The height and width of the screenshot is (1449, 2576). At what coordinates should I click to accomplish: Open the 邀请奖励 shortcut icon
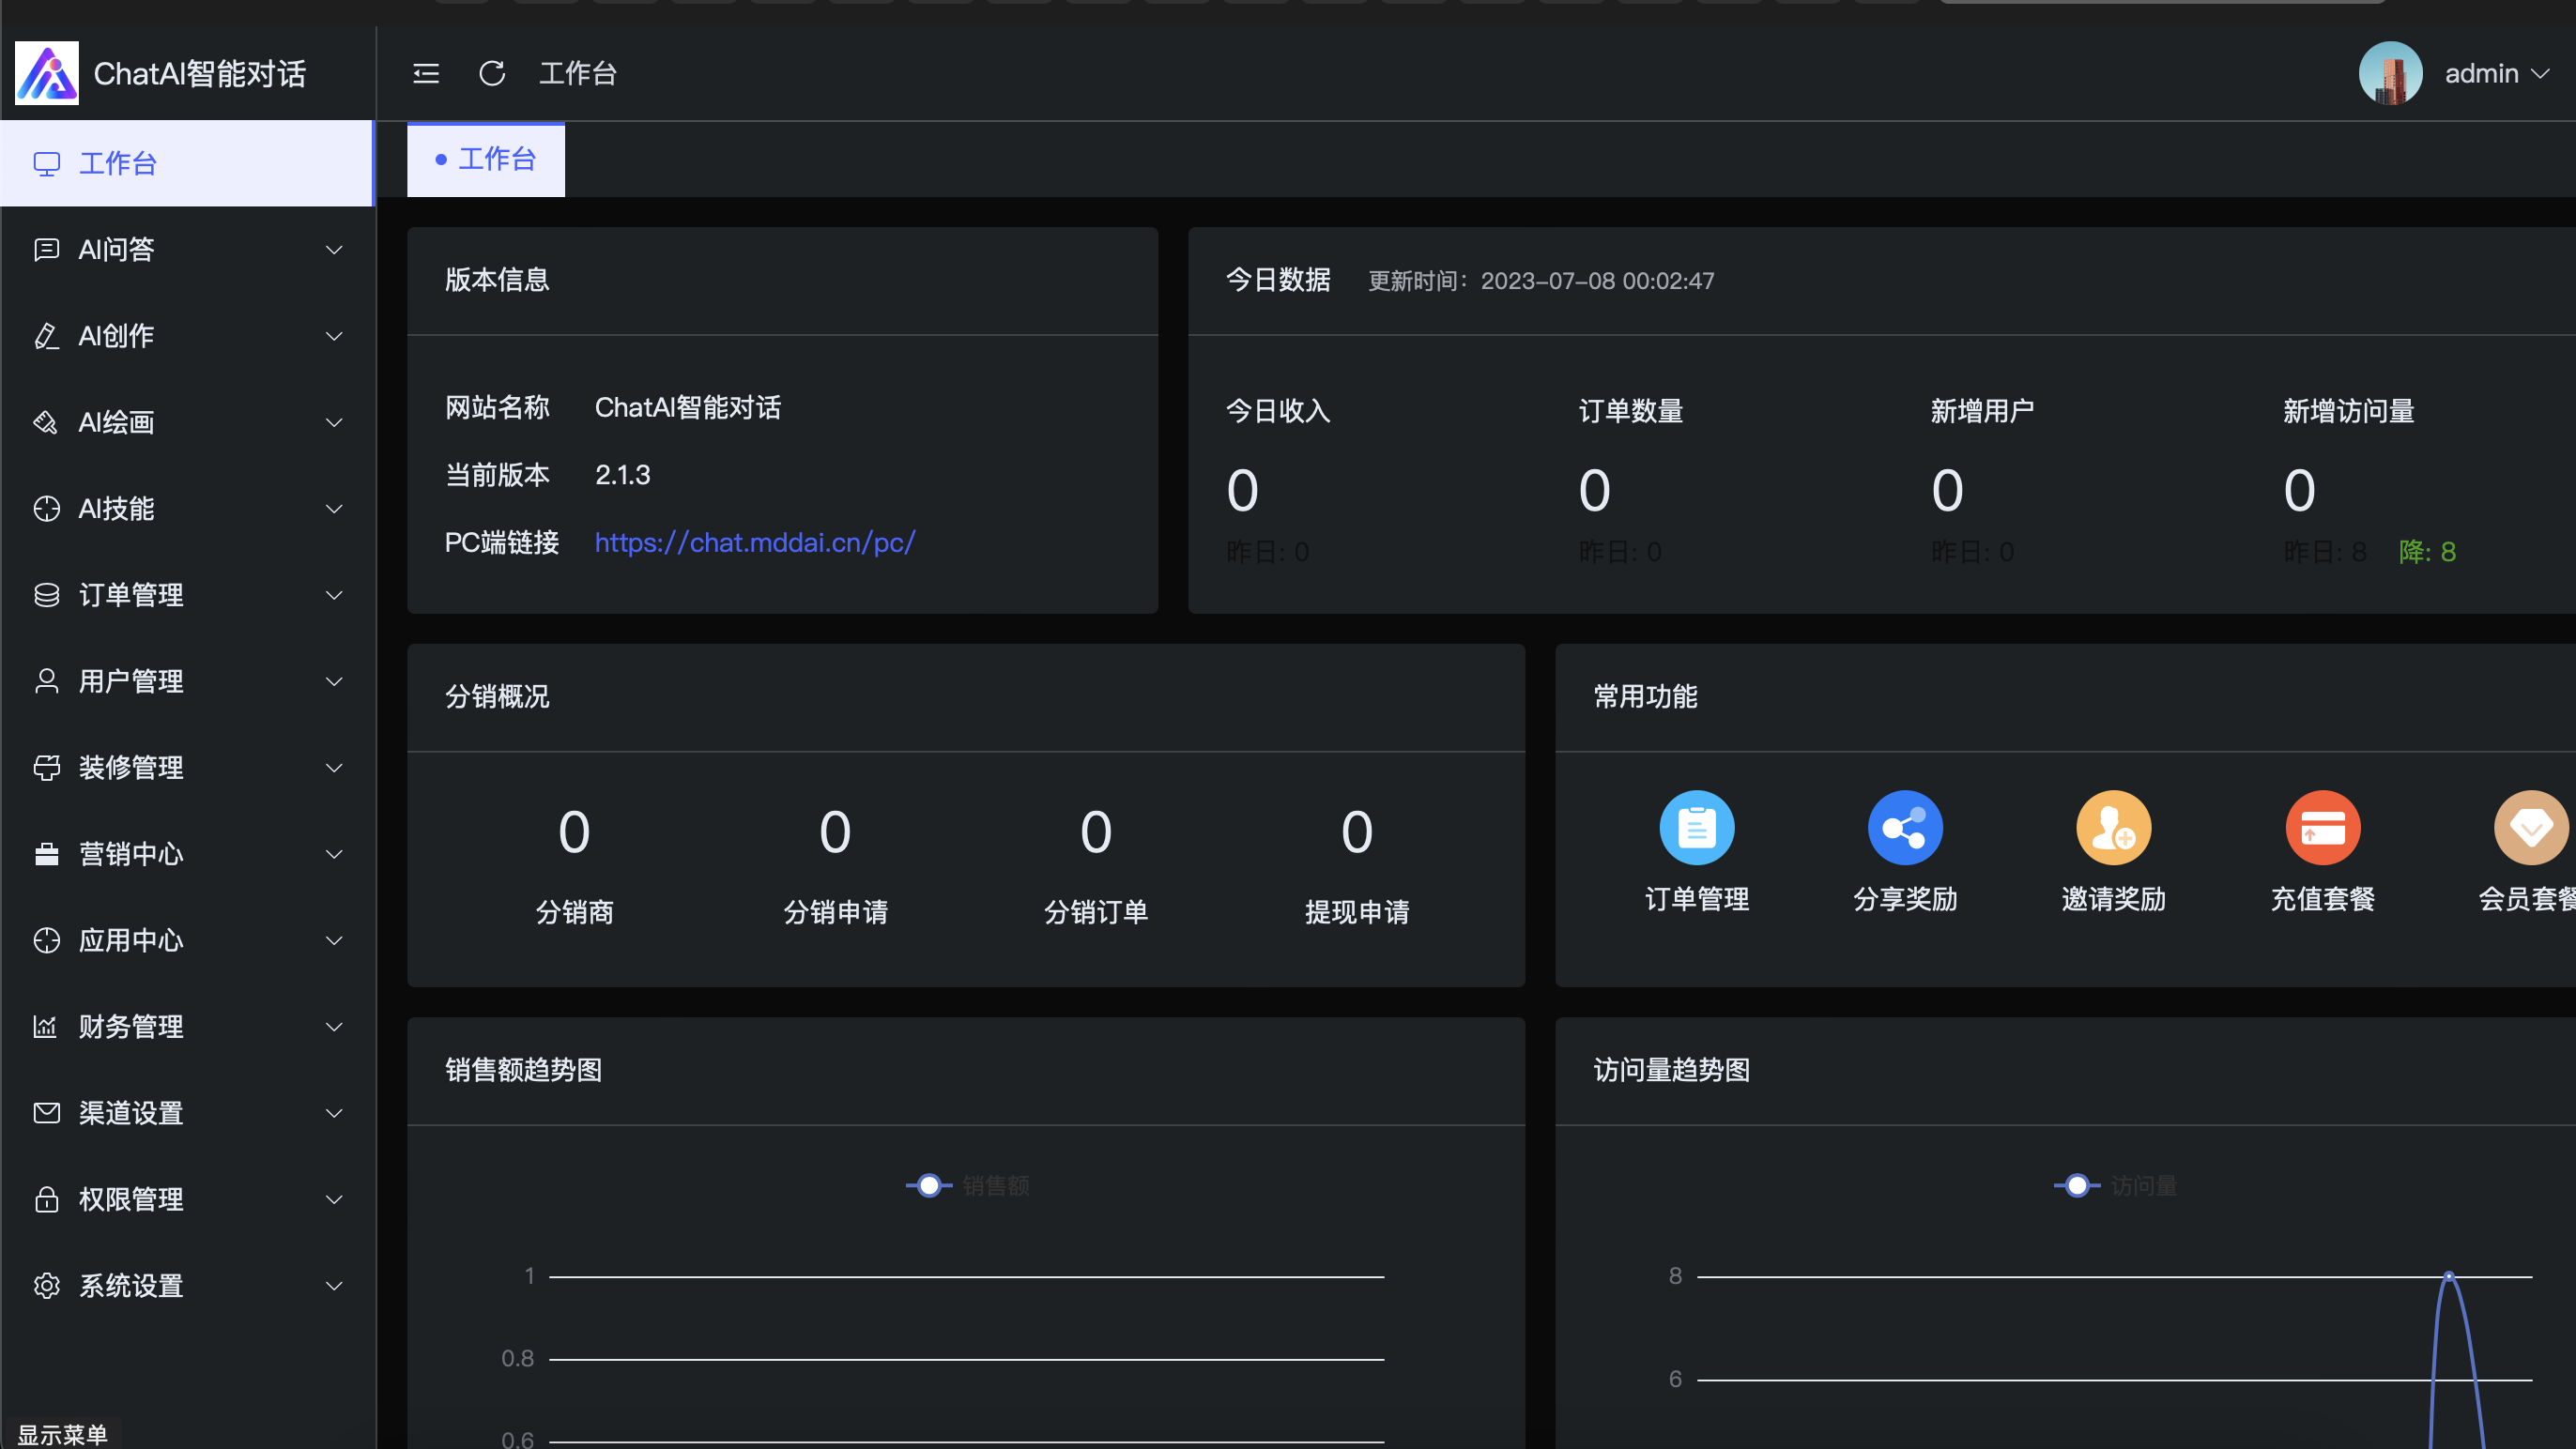pos(2113,828)
